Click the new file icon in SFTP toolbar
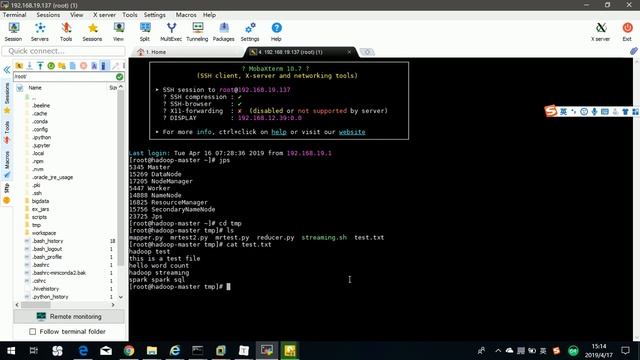This screenshot has height=360, width=640. click(73, 66)
